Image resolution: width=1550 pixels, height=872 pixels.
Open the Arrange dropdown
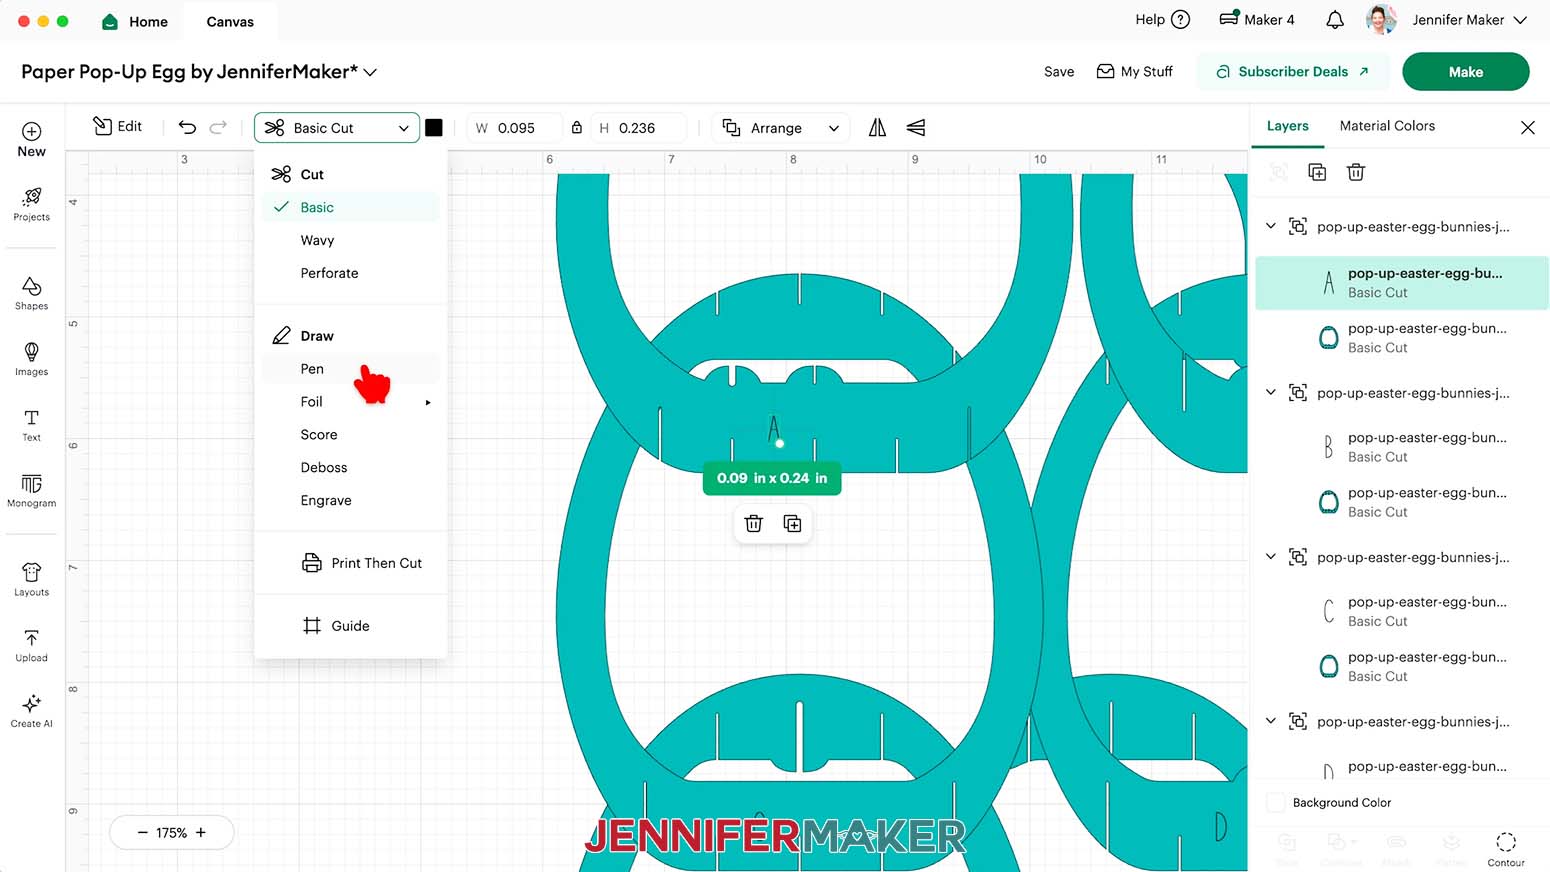pos(781,127)
